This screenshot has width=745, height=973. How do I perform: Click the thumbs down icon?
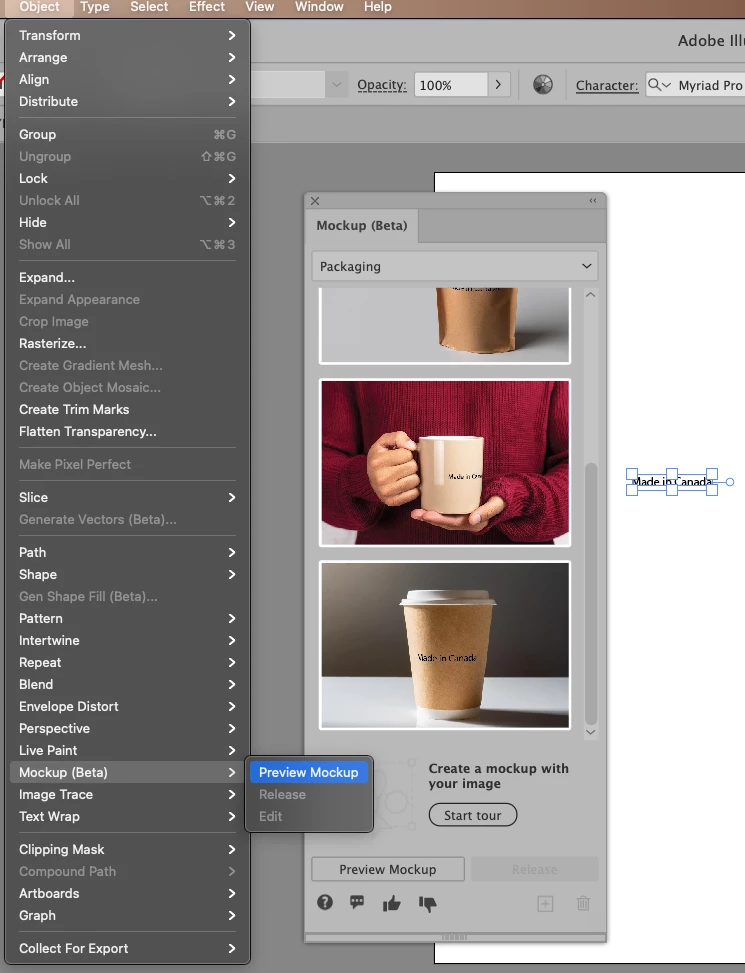[x=427, y=904]
